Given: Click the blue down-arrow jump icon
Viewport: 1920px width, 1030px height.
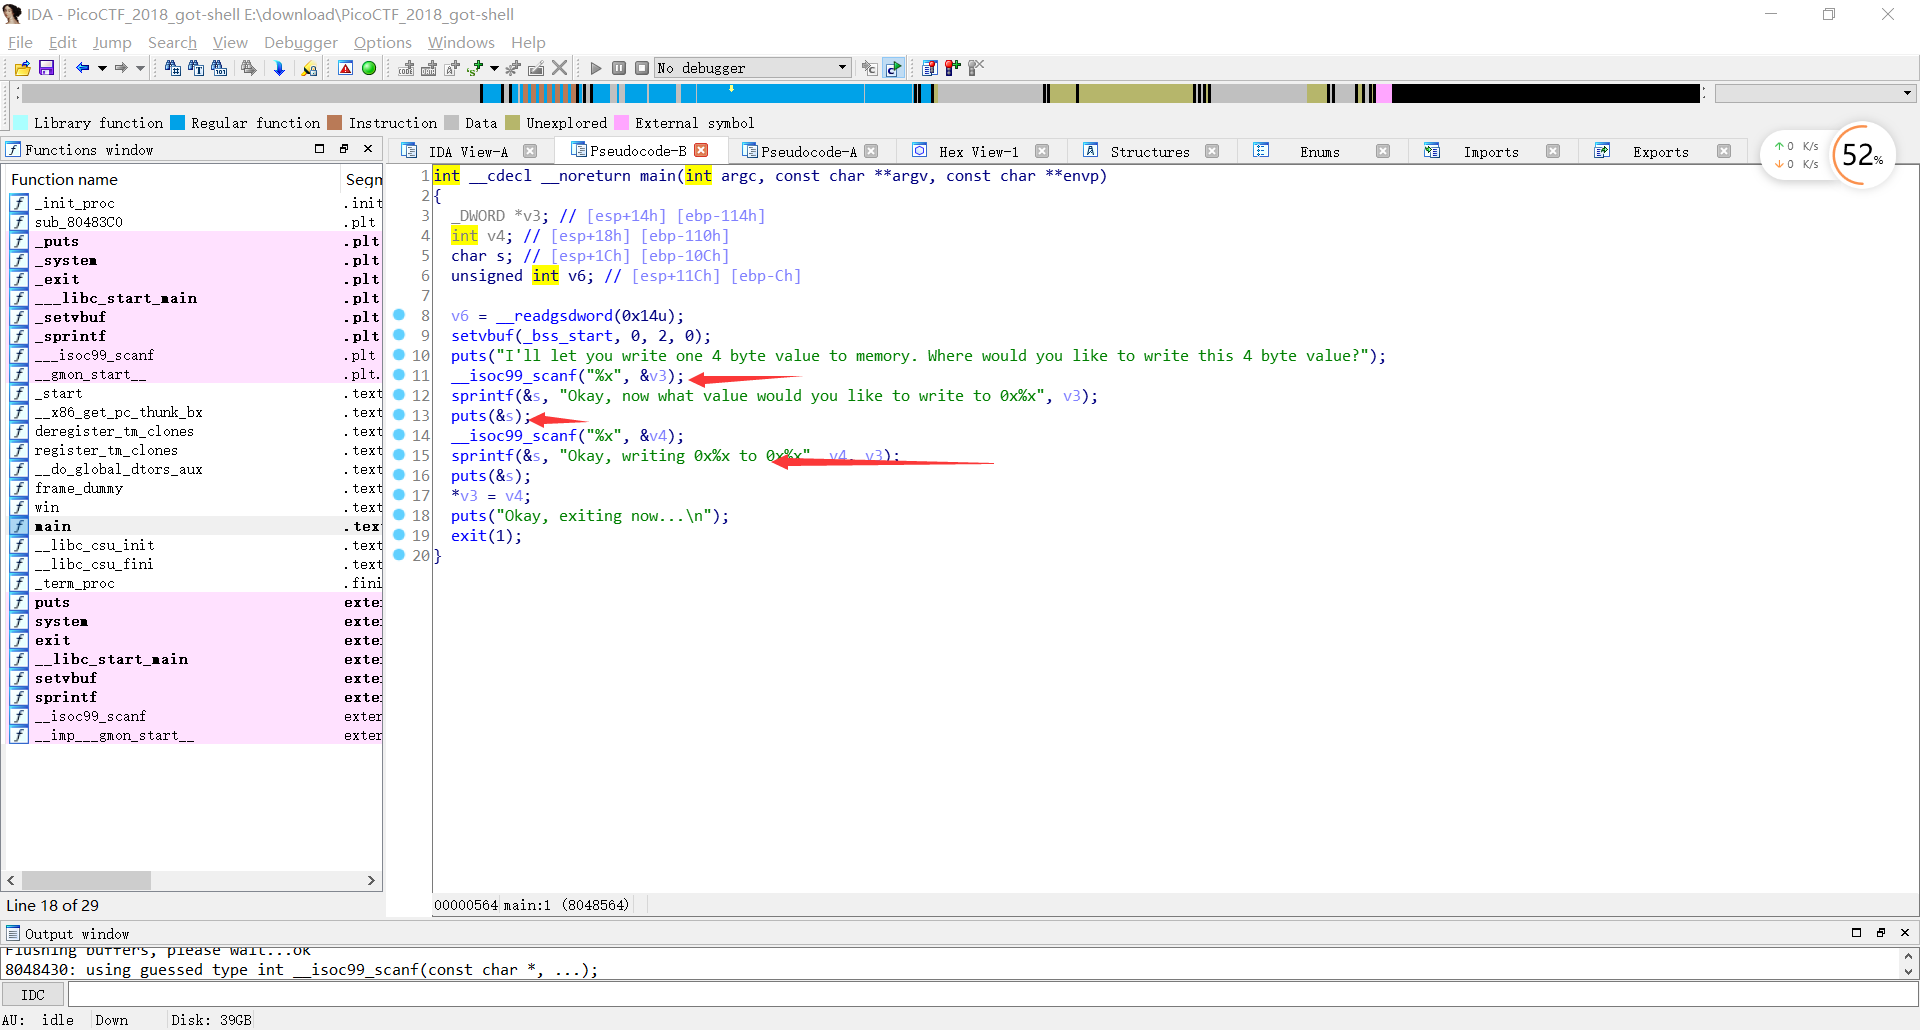Looking at the screenshot, I should [279, 68].
